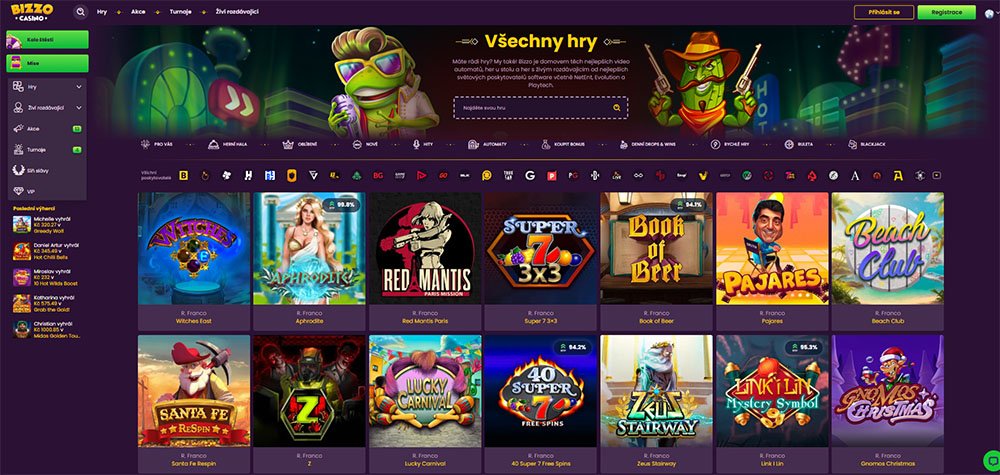Select the Herní hala category
Screen dimensions: 1000x475
click(x=228, y=145)
